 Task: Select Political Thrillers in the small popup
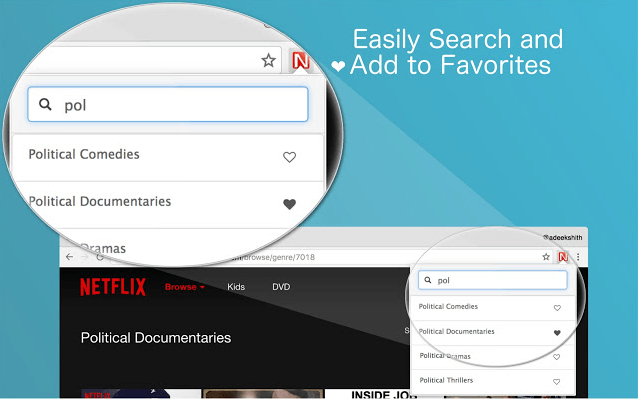point(446,380)
